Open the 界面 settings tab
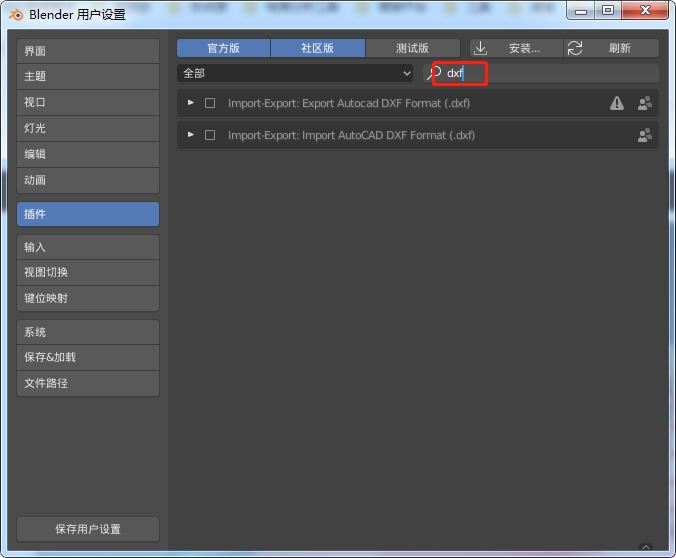Screen dimensions: 676x558 click(88, 51)
